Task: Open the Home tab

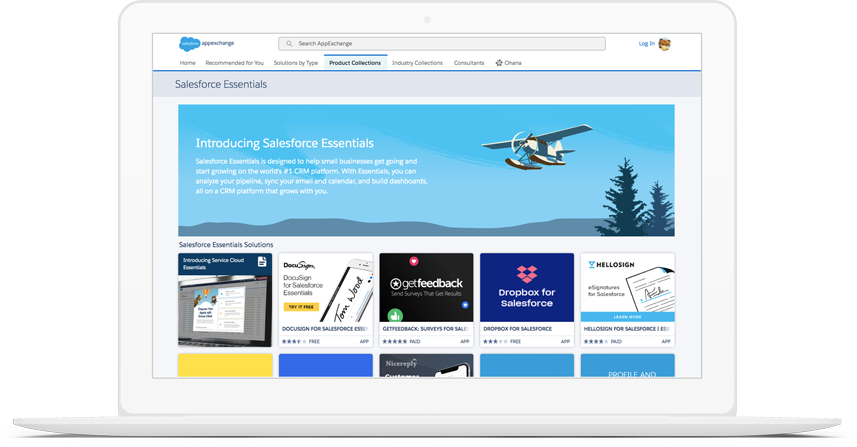Action: point(187,63)
